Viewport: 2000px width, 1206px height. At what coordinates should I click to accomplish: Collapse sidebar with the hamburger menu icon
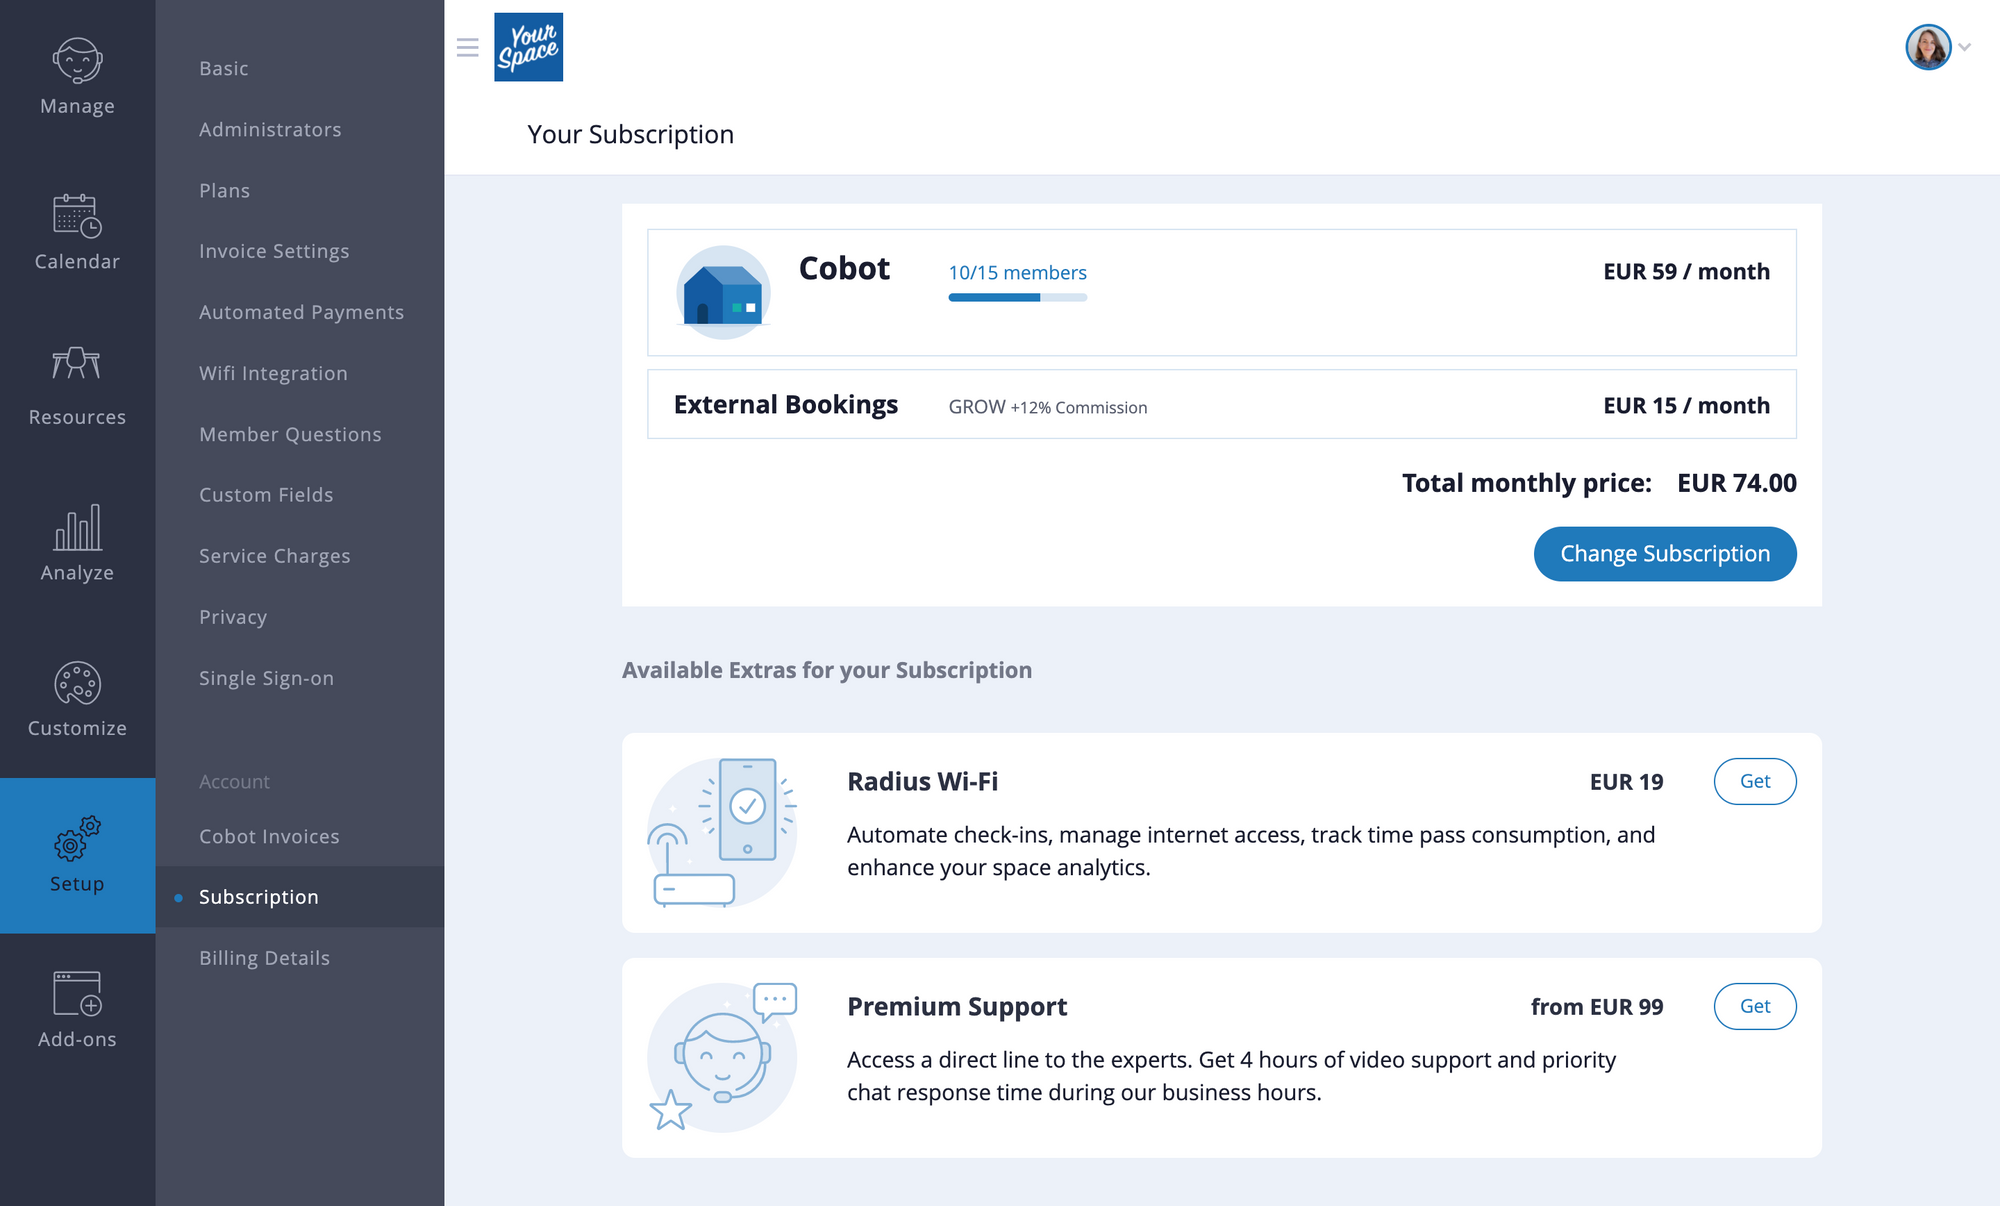click(467, 47)
